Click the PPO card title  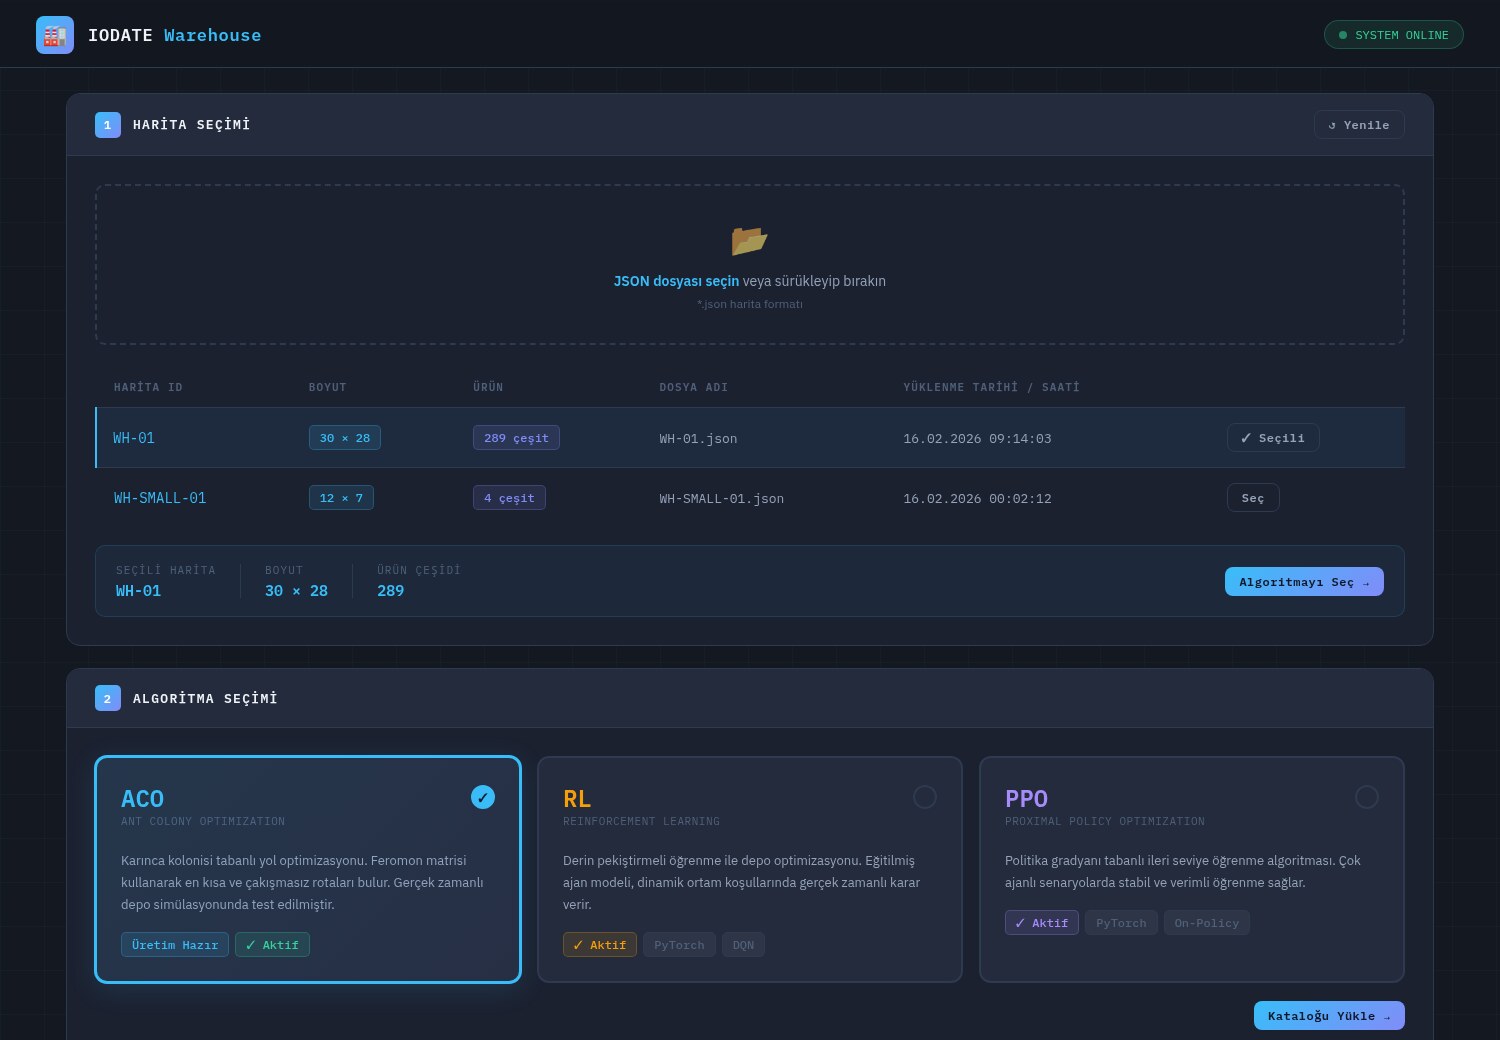click(x=1026, y=799)
